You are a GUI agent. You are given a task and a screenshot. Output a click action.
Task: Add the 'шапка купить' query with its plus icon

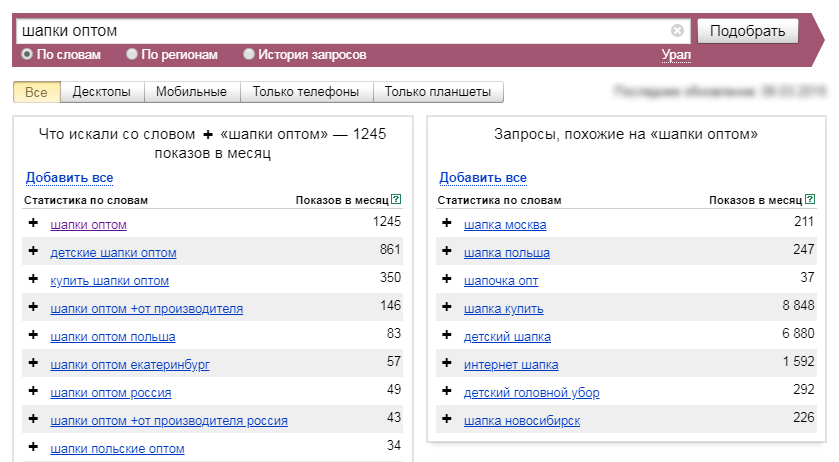(x=447, y=307)
